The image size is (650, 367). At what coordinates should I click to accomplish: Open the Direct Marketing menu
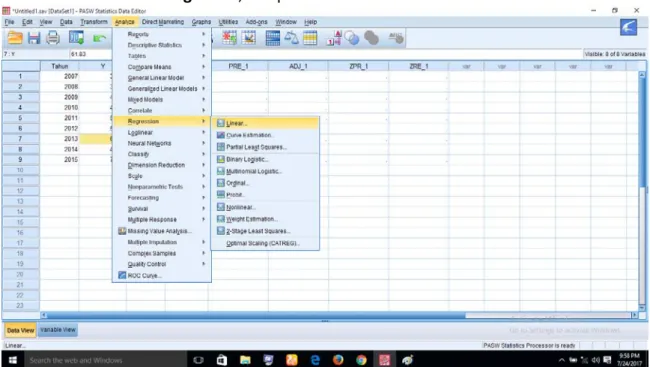(x=162, y=22)
